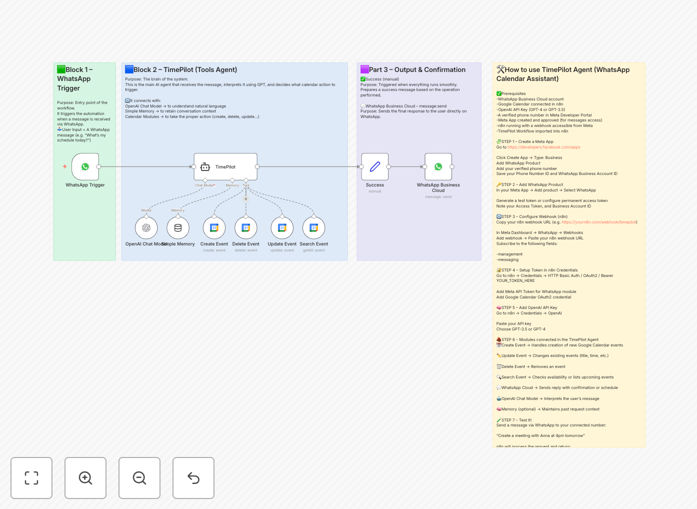Select the WhatsApp Business Cloud node
This screenshot has width=697, height=509.
pos(438,167)
